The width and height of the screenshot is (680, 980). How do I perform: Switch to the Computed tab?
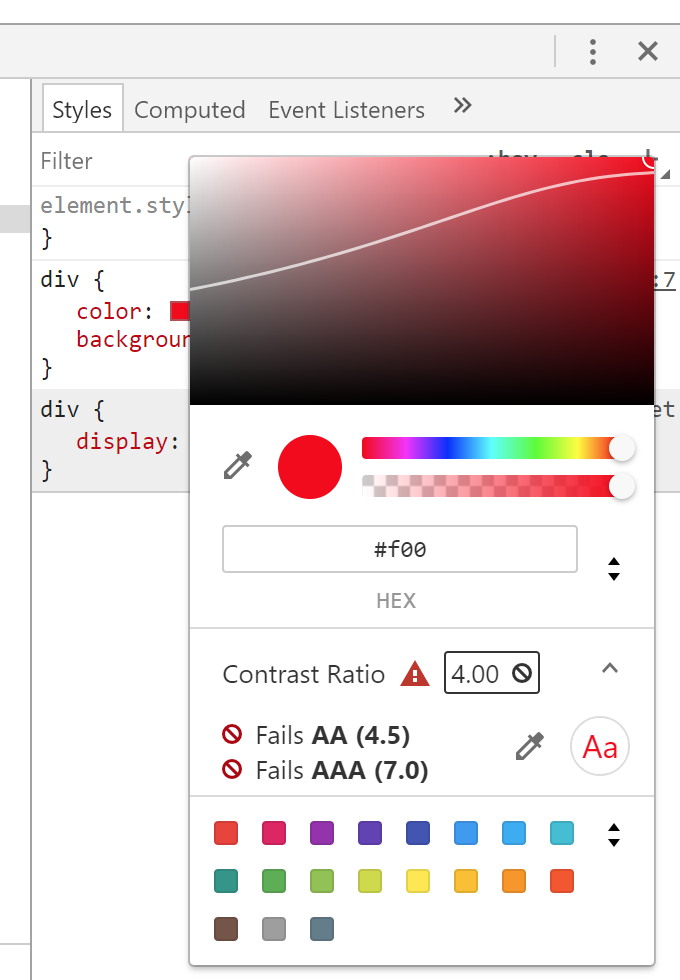click(x=190, y=110)
